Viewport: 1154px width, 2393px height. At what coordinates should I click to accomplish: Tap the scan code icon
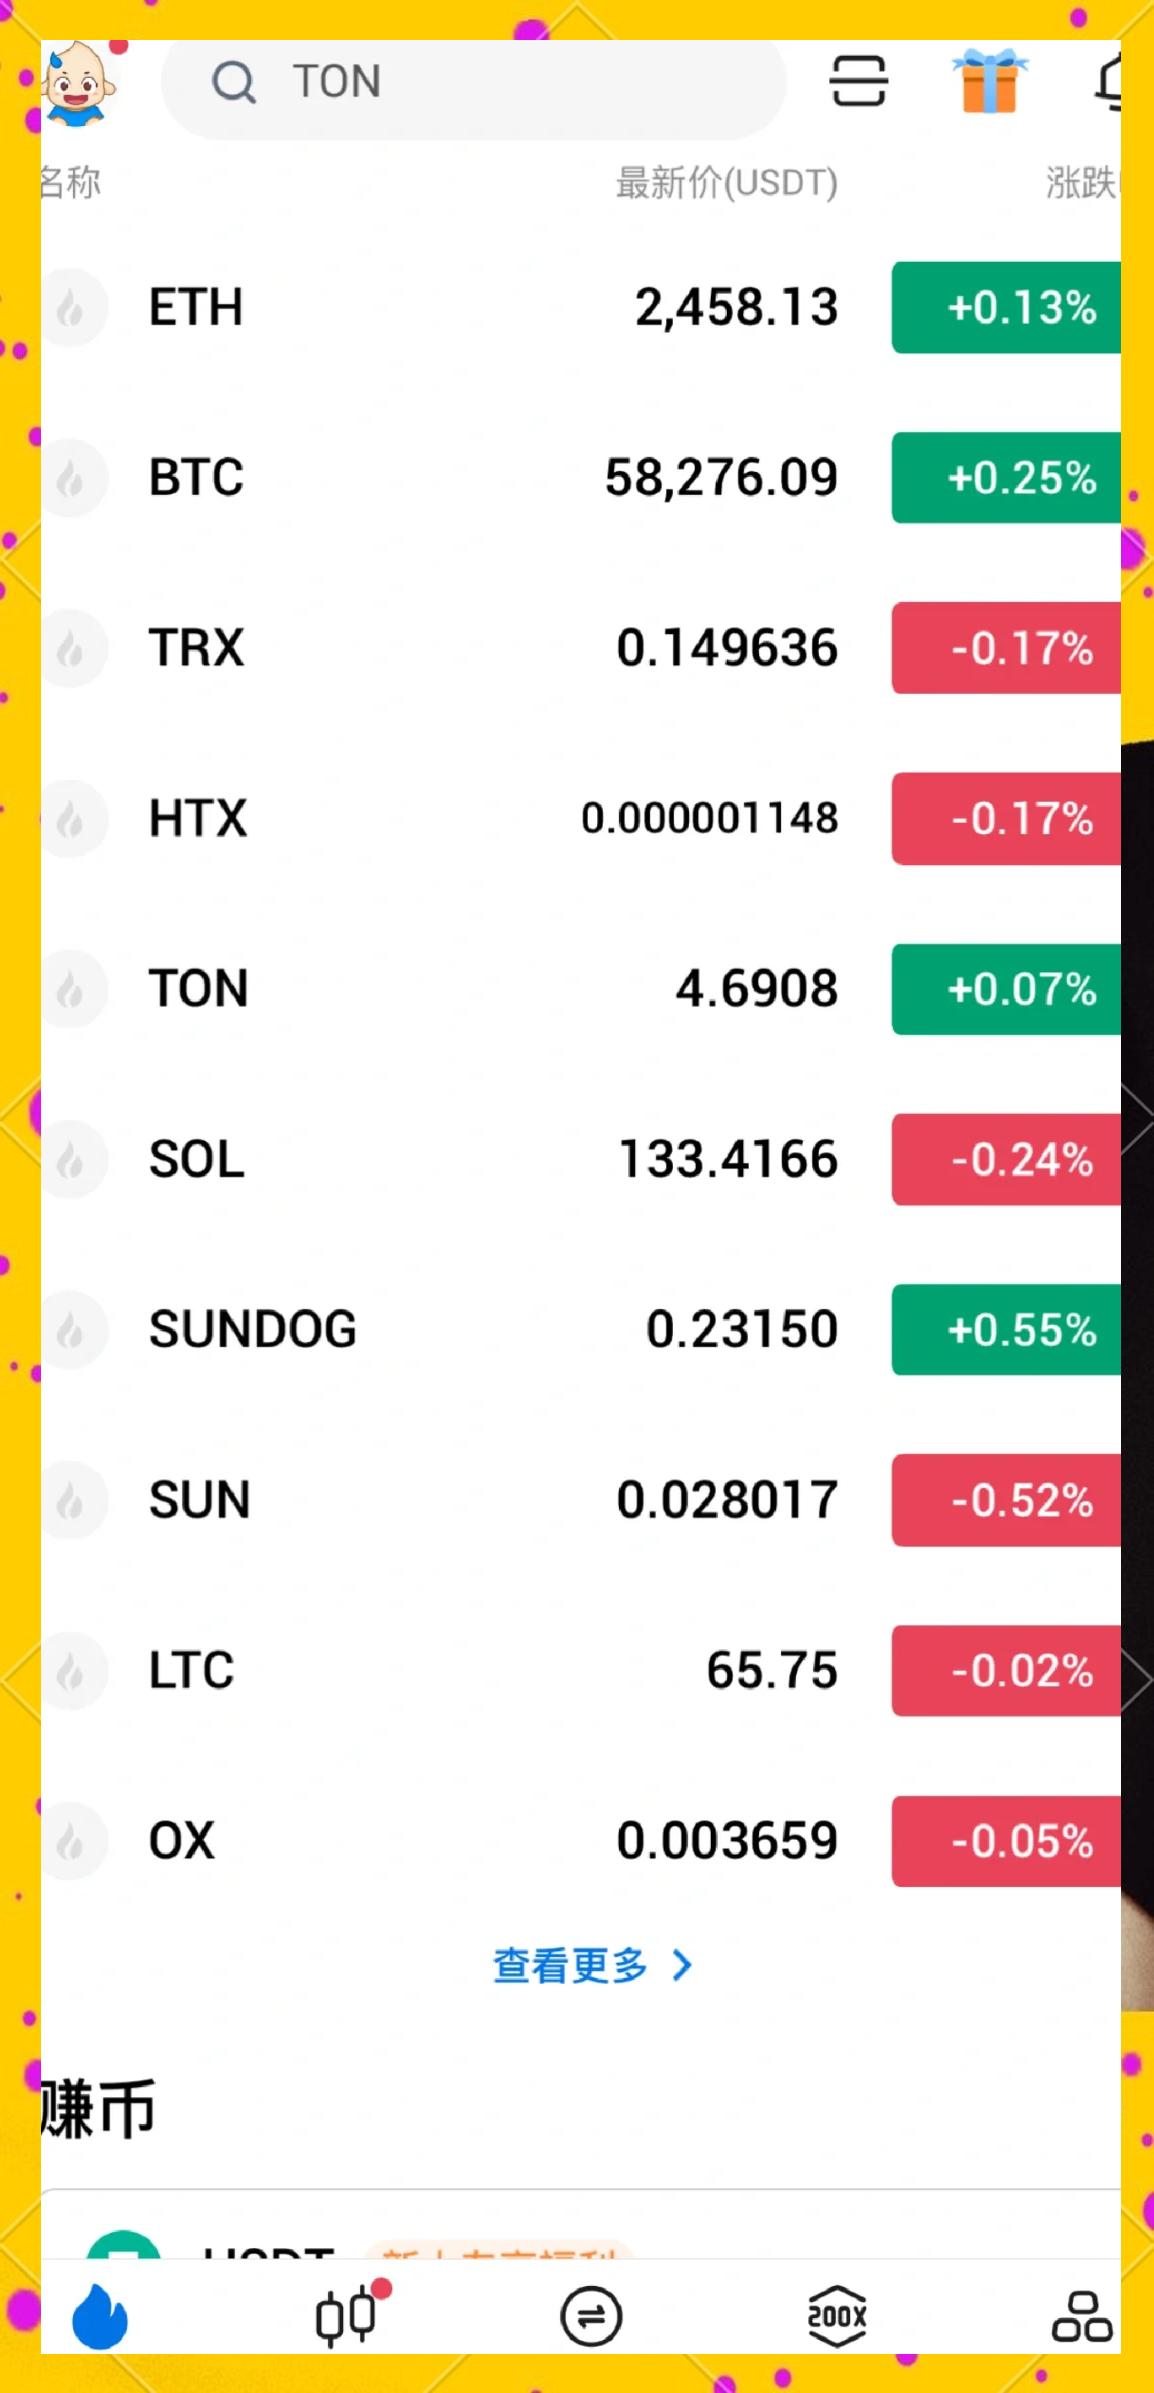coord(858,81)
